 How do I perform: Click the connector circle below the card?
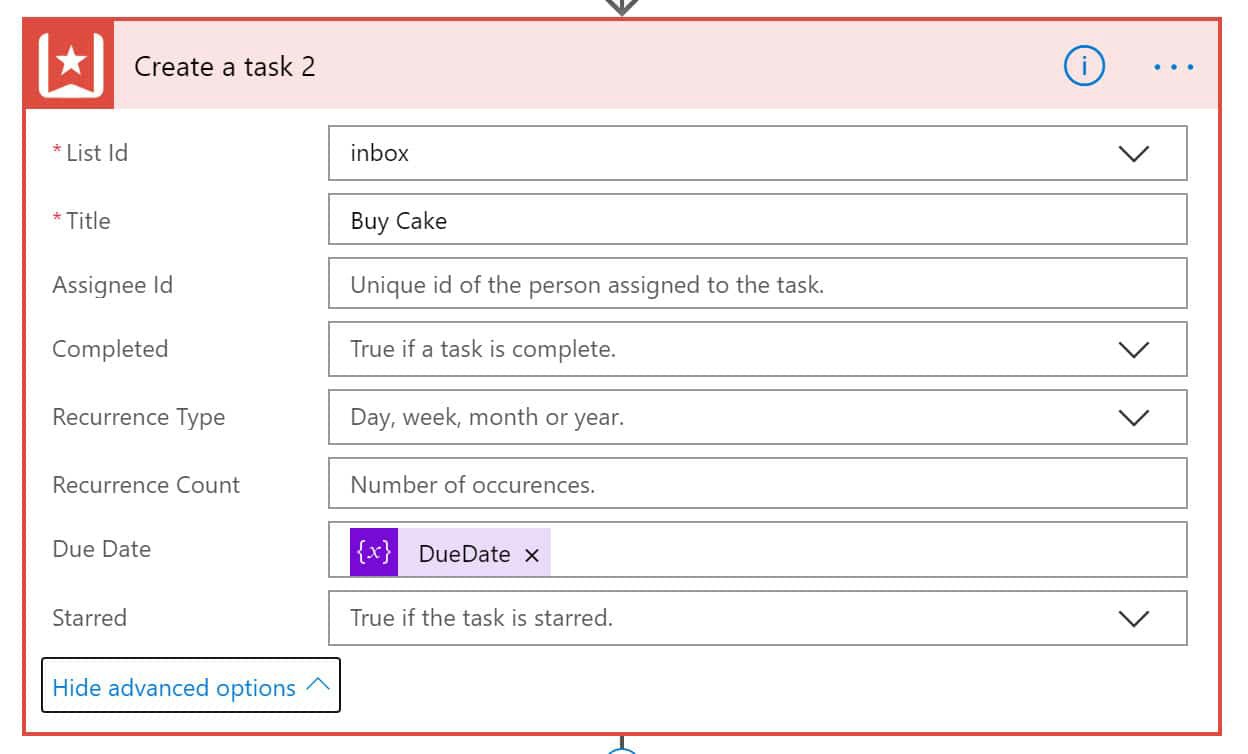622,748
